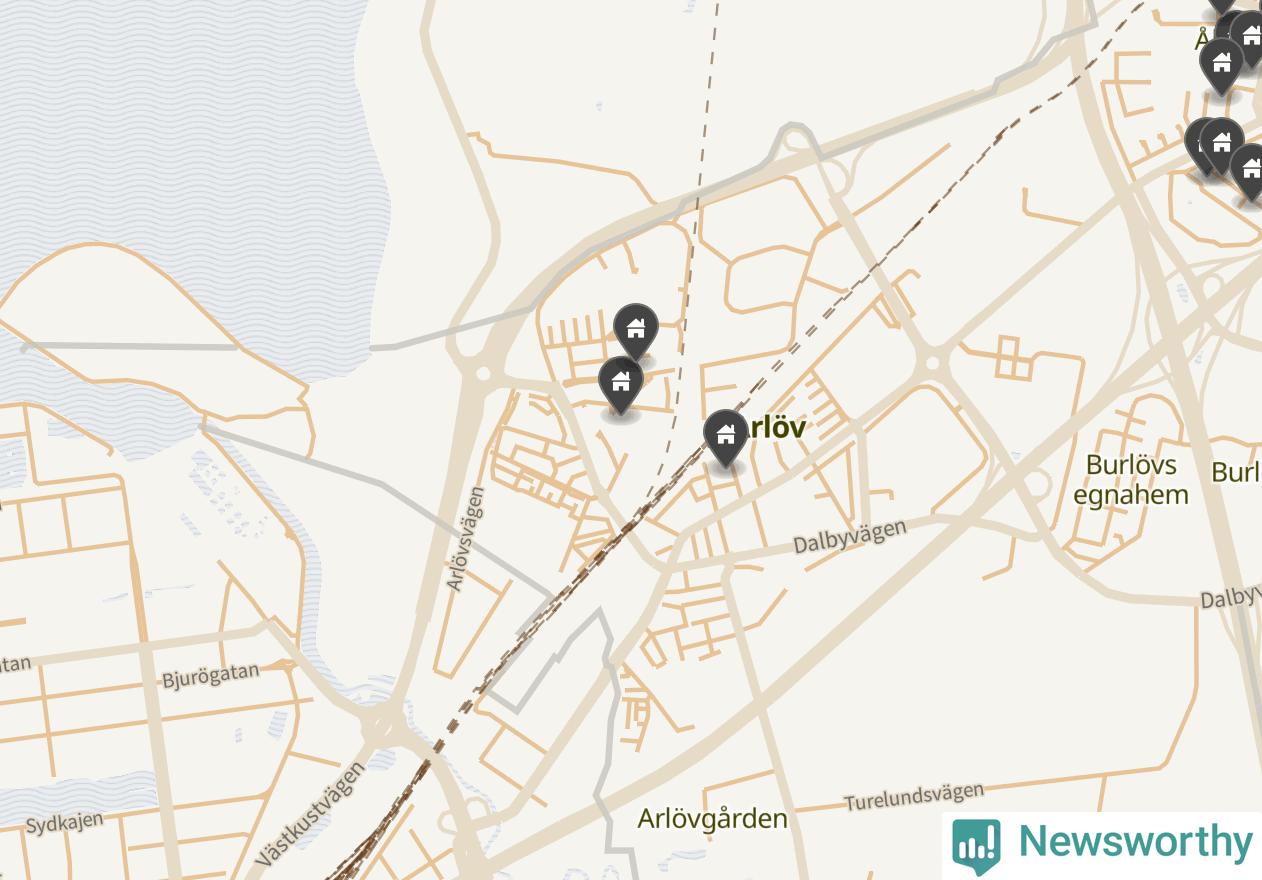This screenshot has height=880, width=1262.
Task: Click the Sydkajen street label
Action: tap(64, 824)
